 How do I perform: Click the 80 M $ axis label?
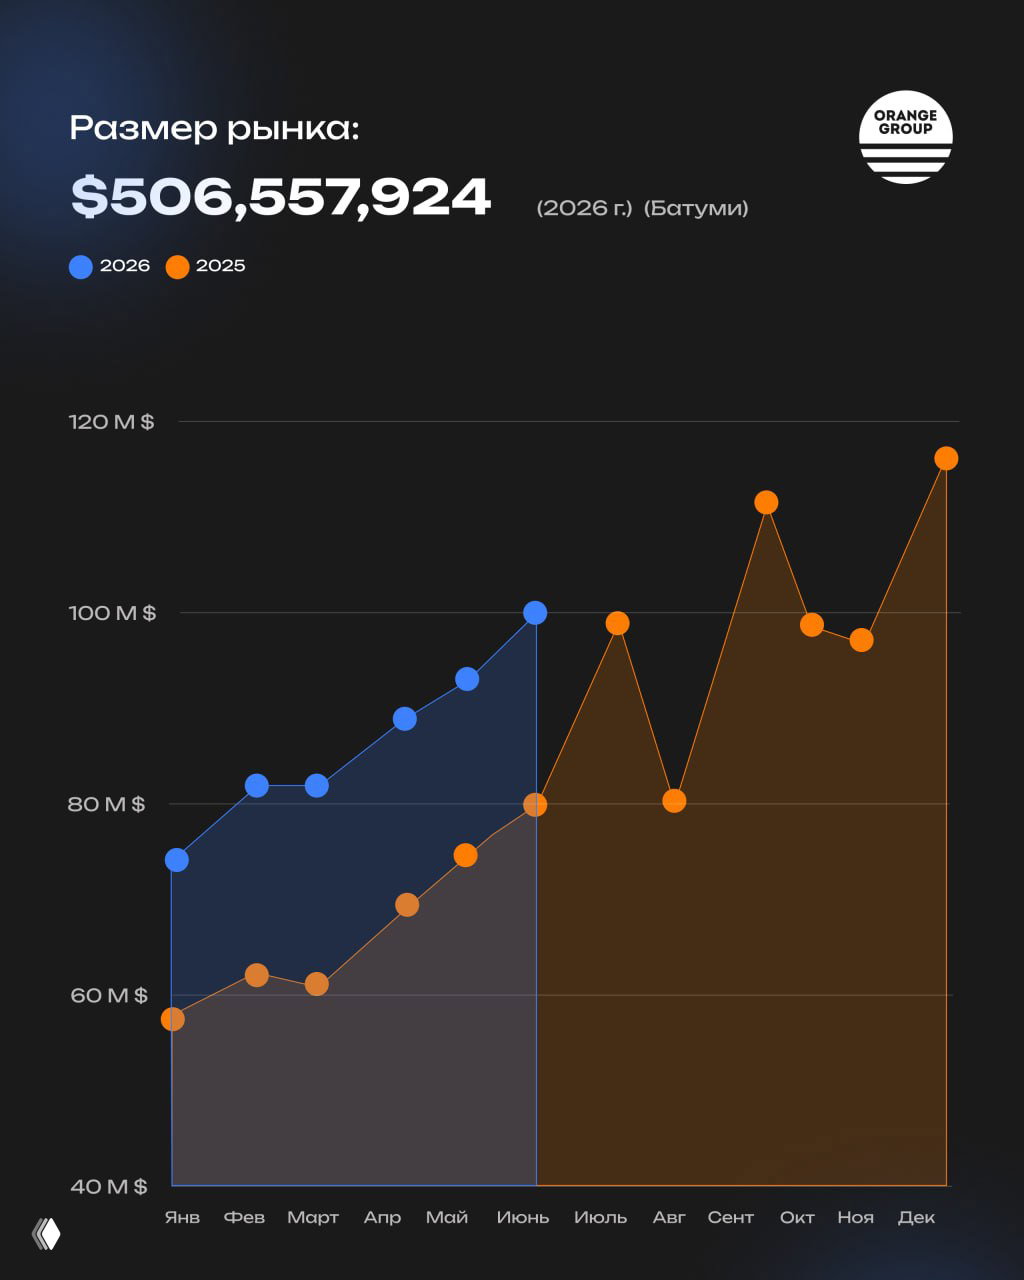point(107,804)
